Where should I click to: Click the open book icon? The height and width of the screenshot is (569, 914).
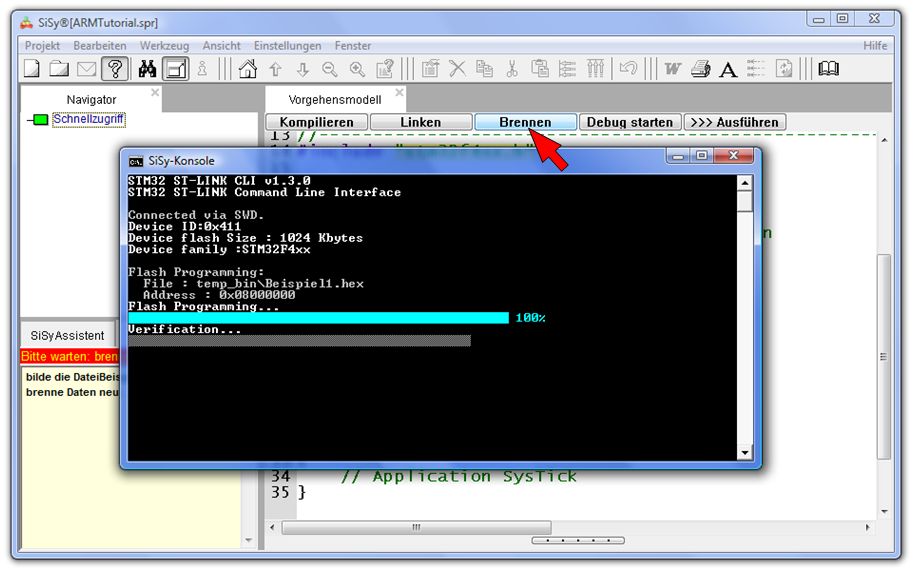[828, 68]
